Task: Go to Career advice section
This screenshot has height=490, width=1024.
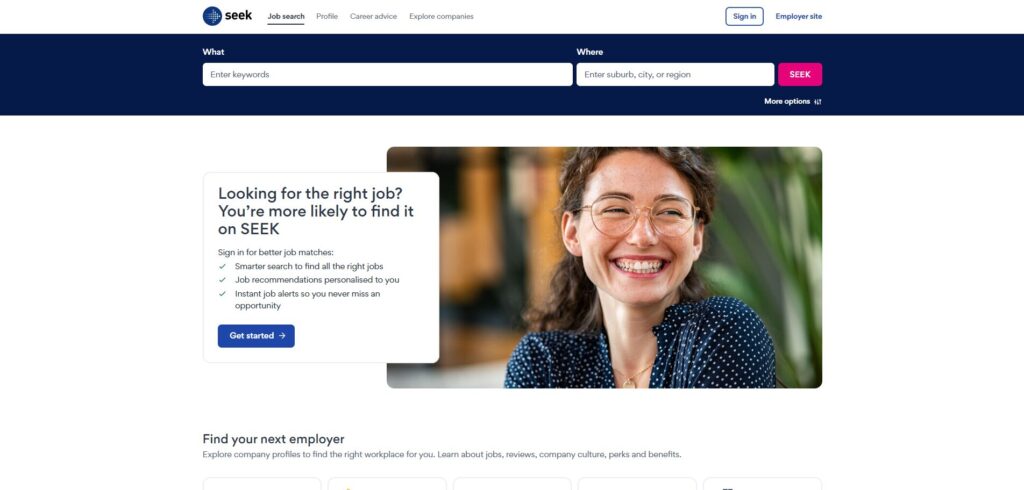Action: (374, 16)
